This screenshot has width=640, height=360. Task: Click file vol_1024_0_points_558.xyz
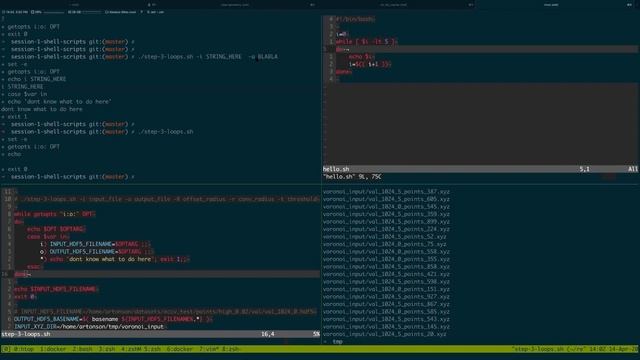(x=386, y=252)
